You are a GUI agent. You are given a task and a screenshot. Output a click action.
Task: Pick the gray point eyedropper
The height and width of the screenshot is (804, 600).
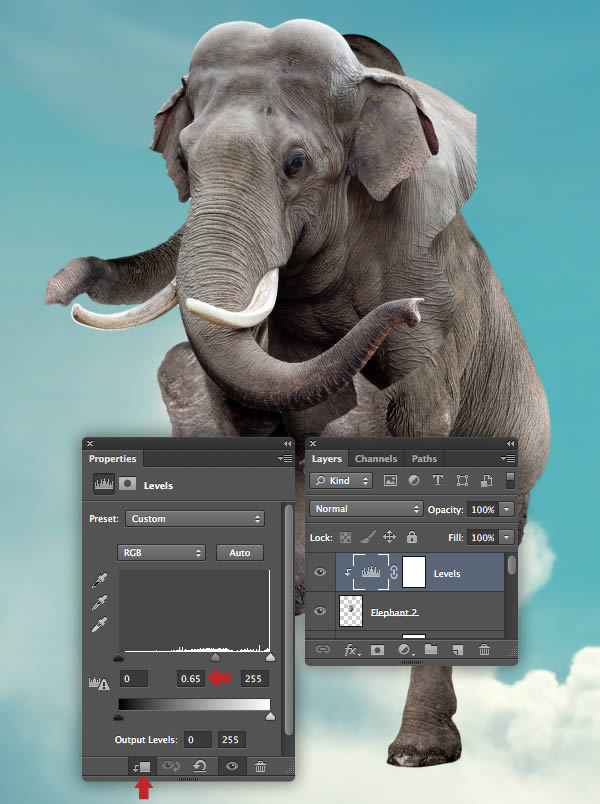tap(99, 602)
